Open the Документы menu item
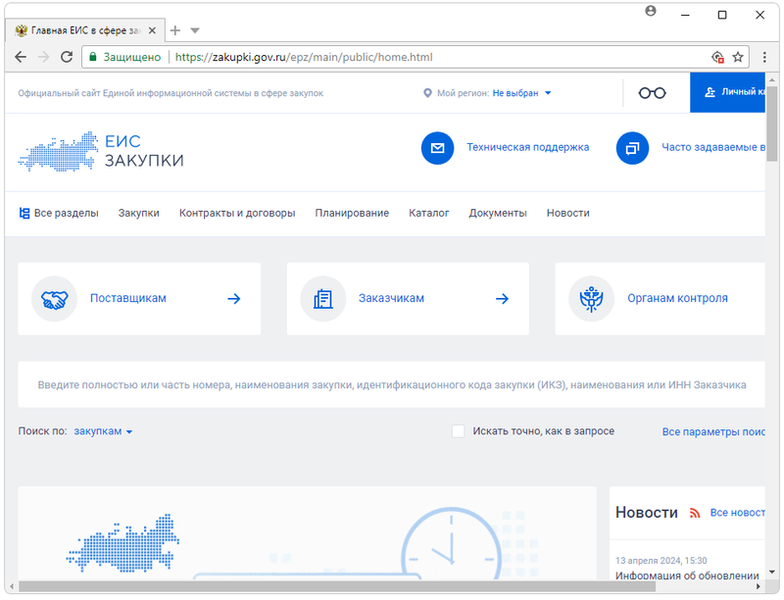The image size is (784, 600). pyautogui.click(x=498, y=214)
